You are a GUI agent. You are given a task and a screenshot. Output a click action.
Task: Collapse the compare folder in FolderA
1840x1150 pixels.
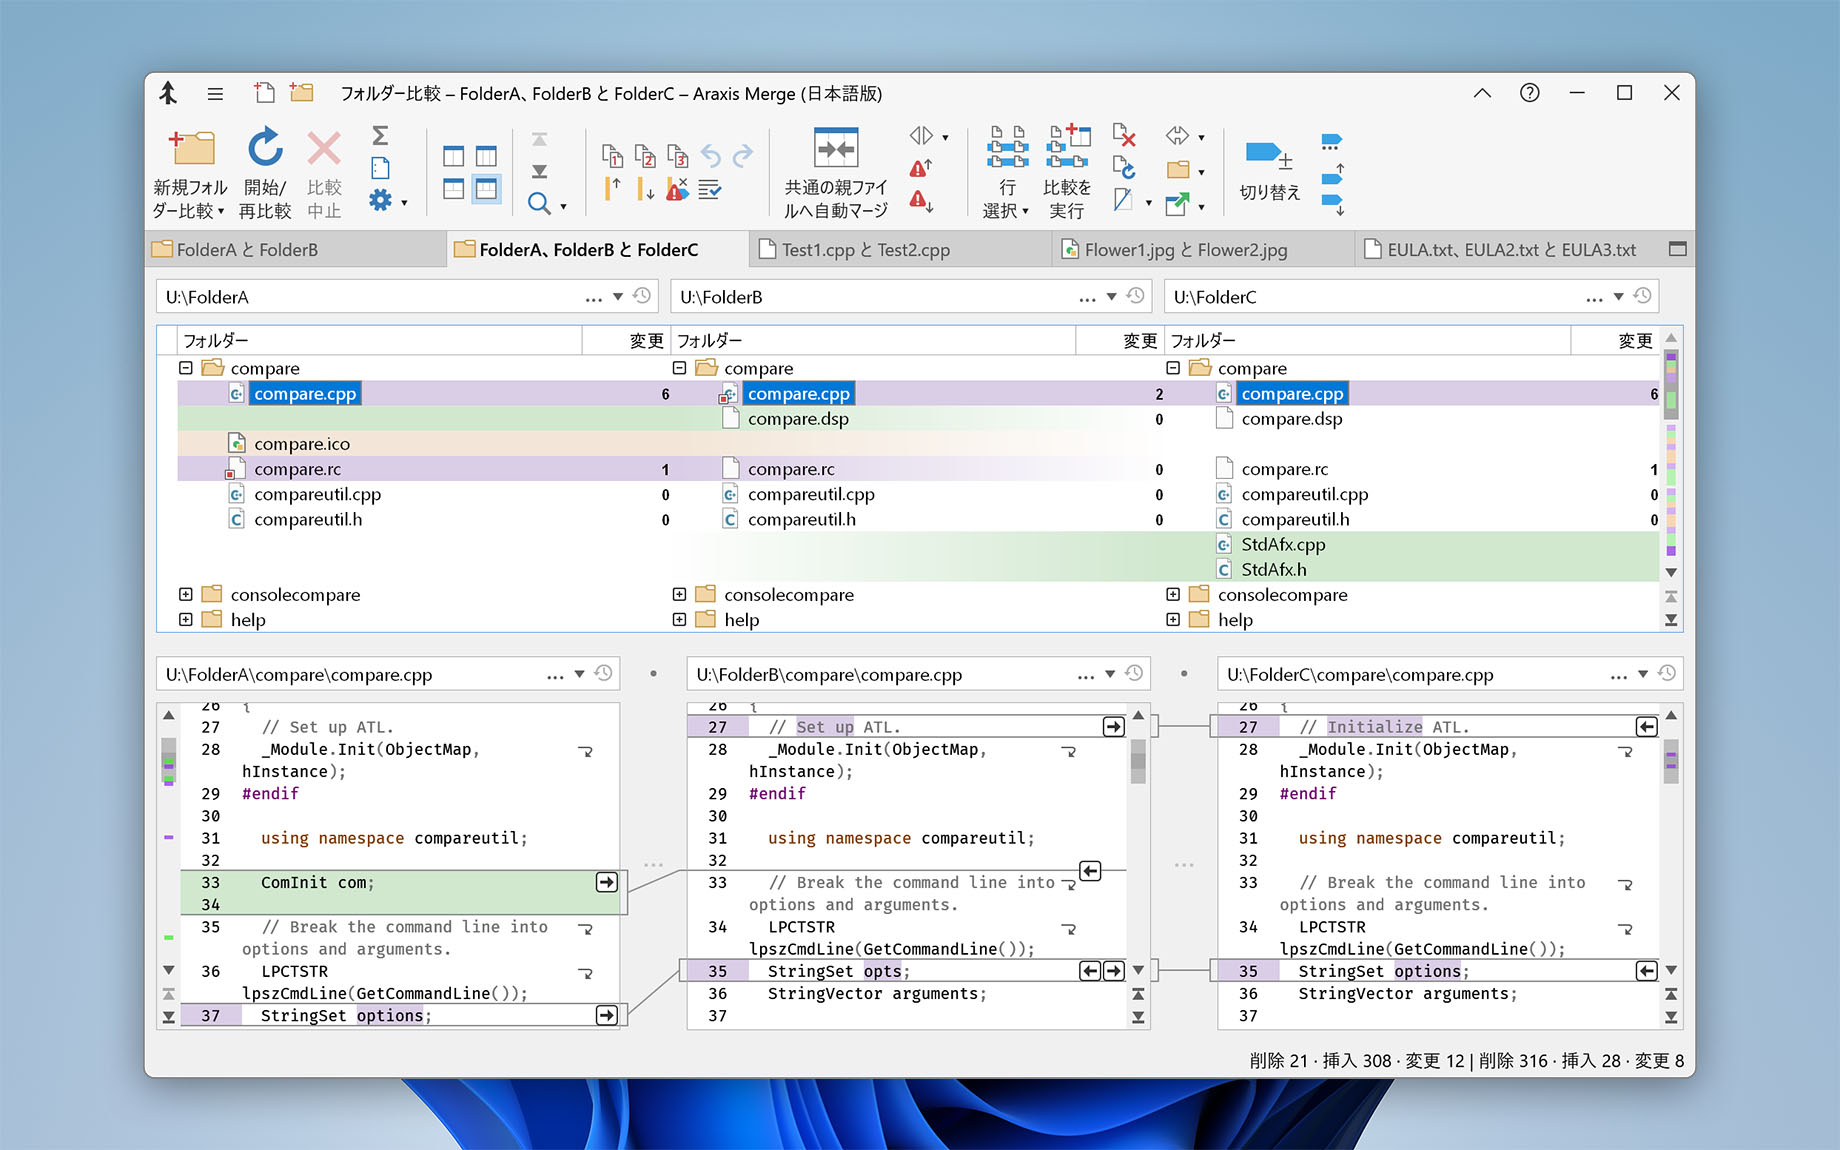[x=186, y=368]
